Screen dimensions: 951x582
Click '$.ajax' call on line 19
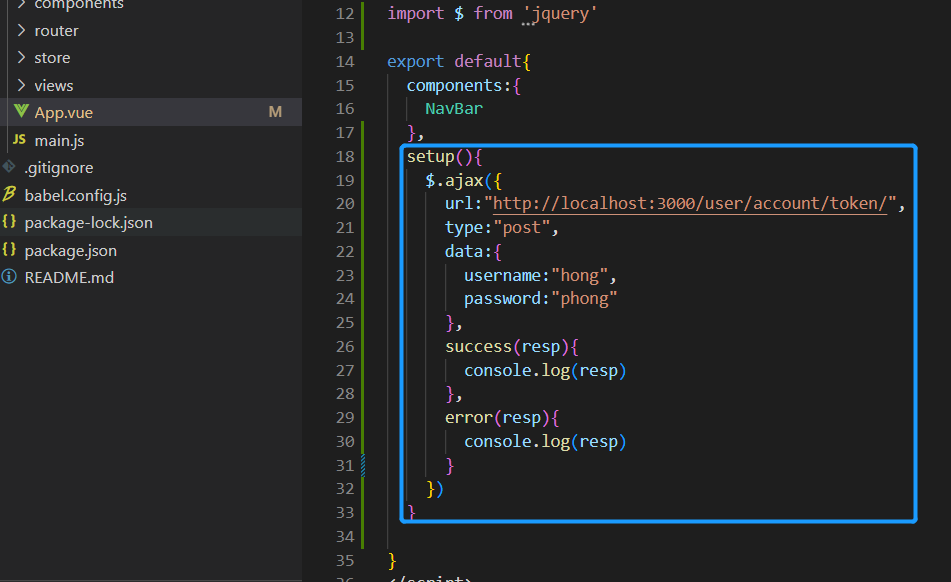point(454,181)
